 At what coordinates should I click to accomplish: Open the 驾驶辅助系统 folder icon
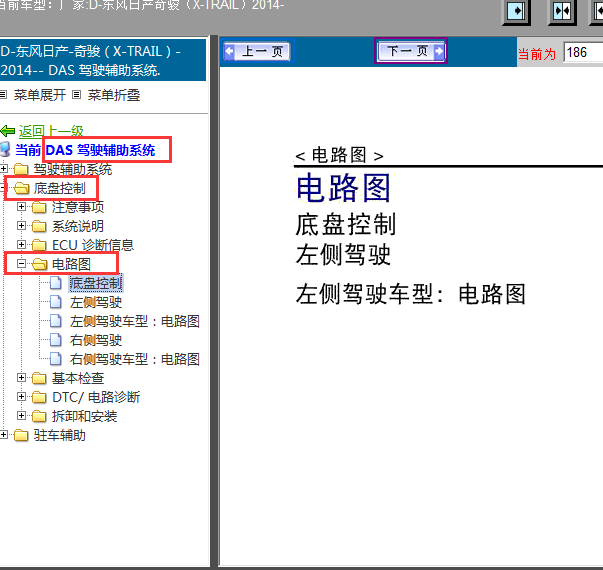(22, 169)
